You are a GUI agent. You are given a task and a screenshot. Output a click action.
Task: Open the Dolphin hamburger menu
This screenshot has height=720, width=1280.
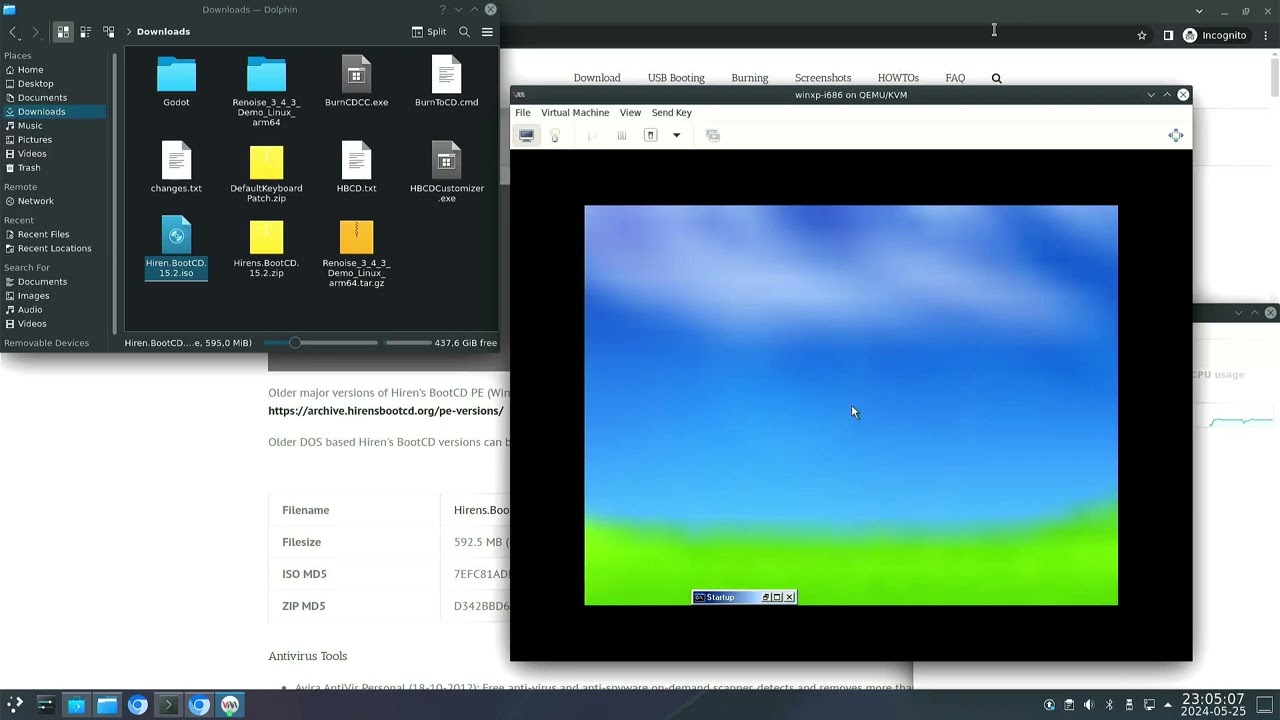(x=487, y=32)
